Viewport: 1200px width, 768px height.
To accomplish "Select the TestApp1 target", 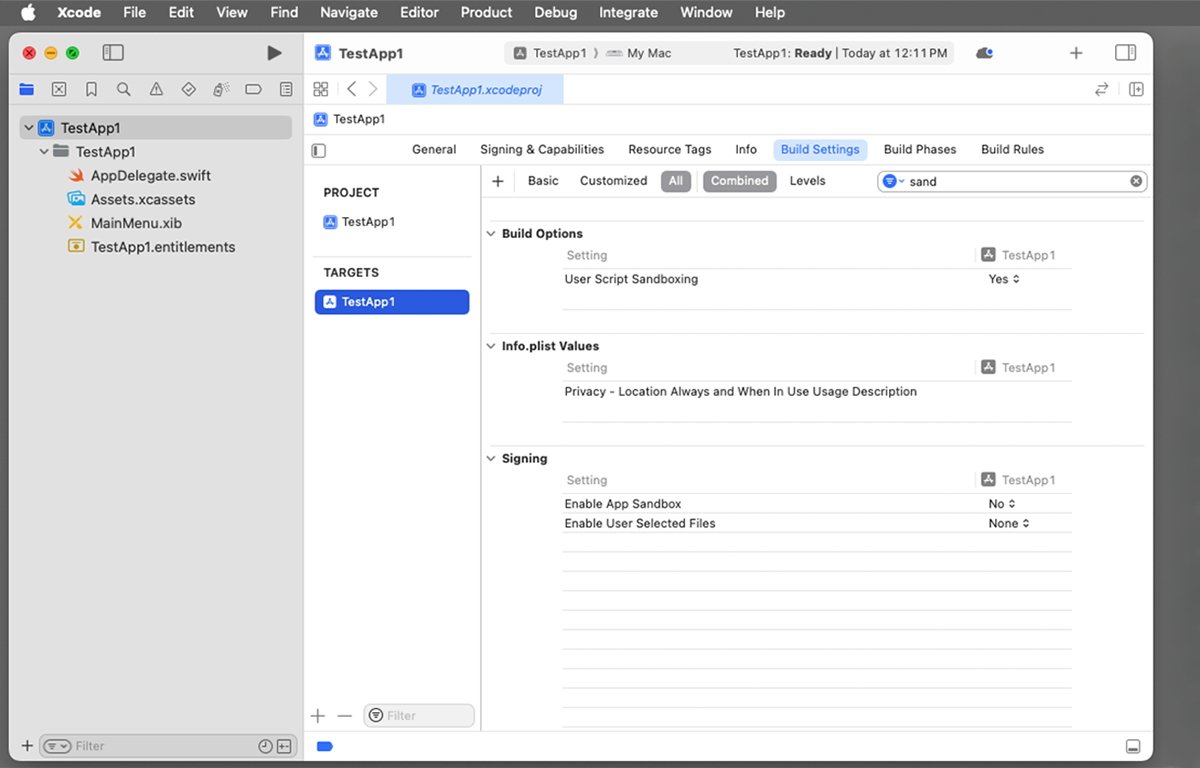I will coord(391,301).
